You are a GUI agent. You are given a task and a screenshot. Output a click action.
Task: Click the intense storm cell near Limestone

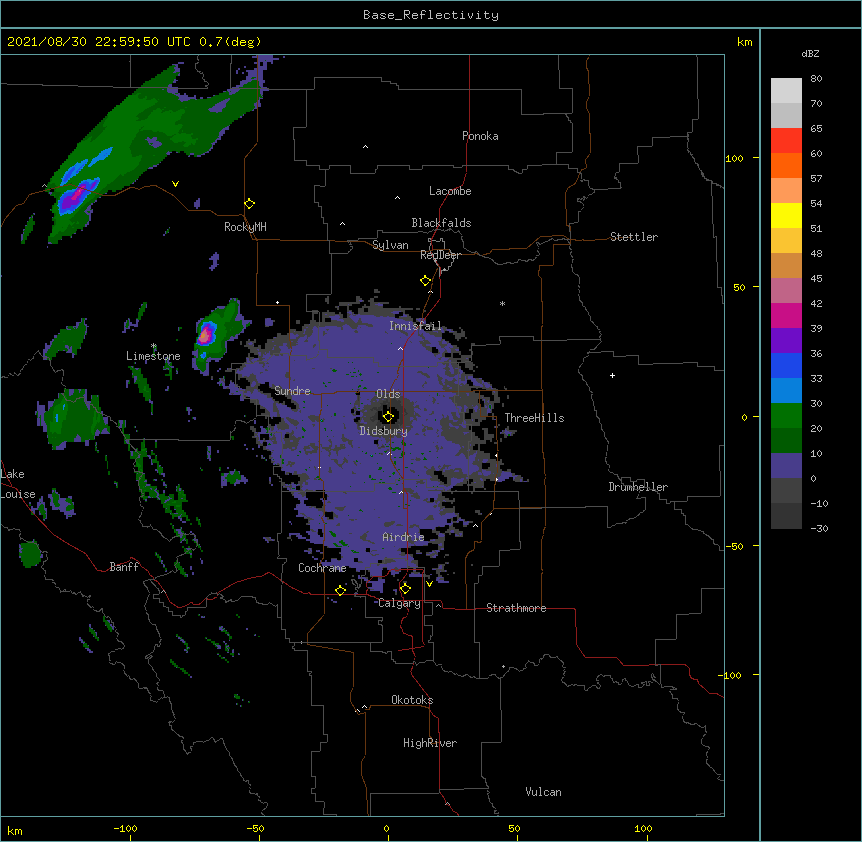point(206,334)
